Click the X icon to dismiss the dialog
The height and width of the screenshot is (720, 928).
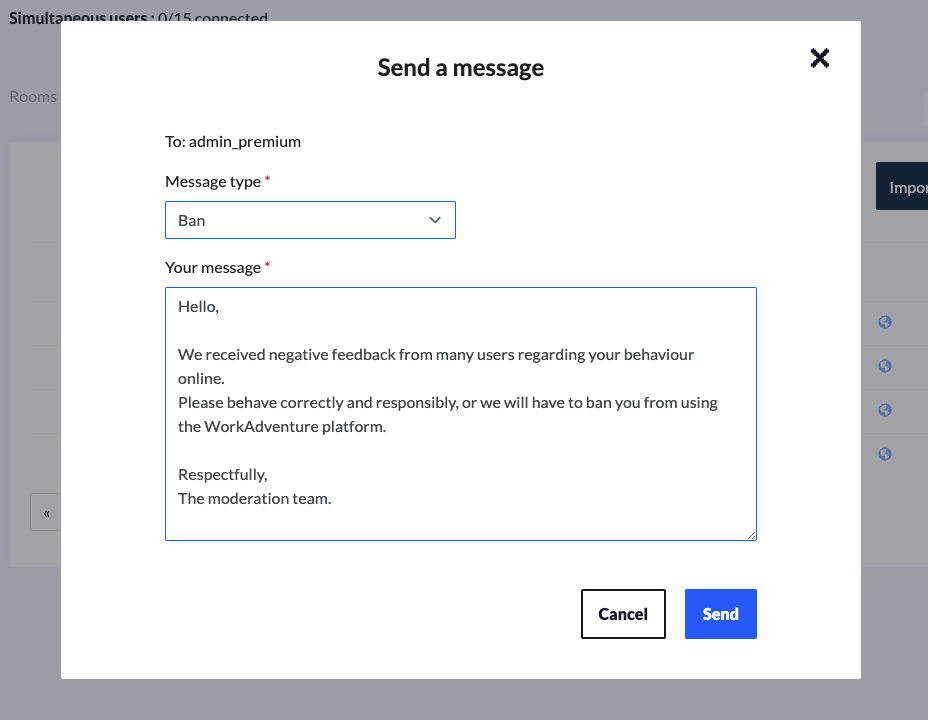[819, 58]
